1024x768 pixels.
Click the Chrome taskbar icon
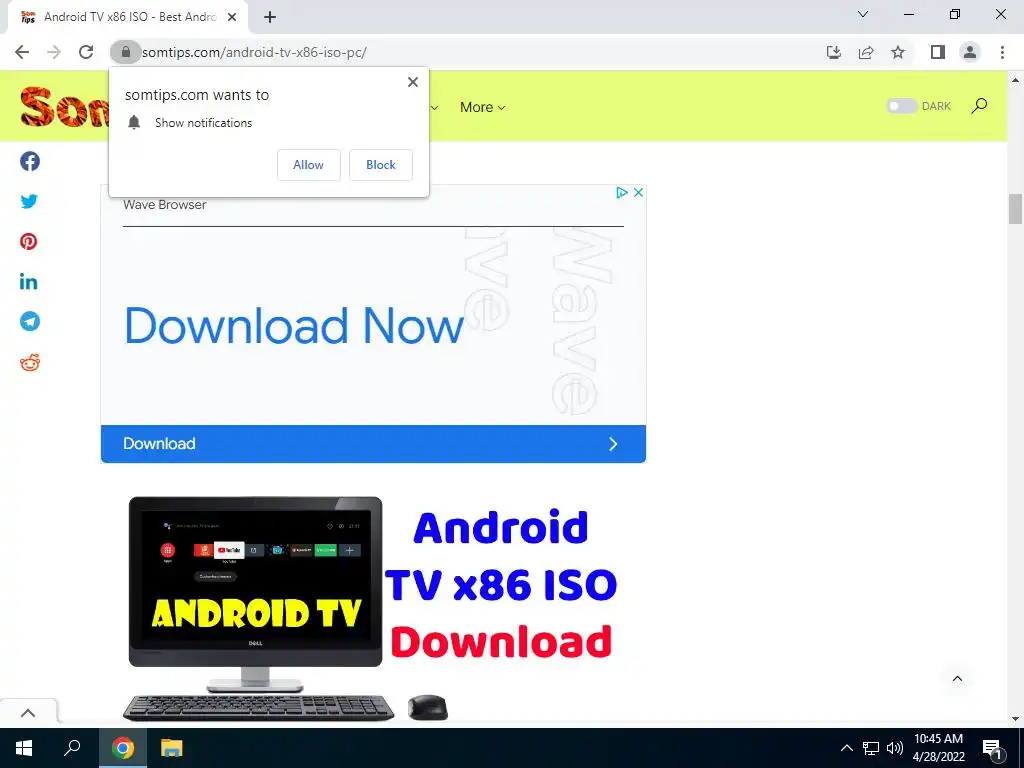(x=123, y=748)
